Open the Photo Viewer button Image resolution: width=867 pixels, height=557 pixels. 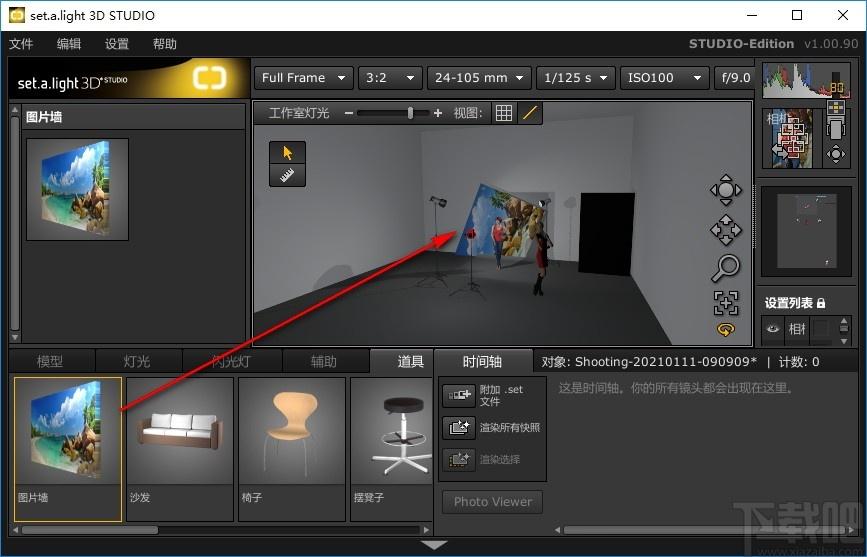point(492,502)
